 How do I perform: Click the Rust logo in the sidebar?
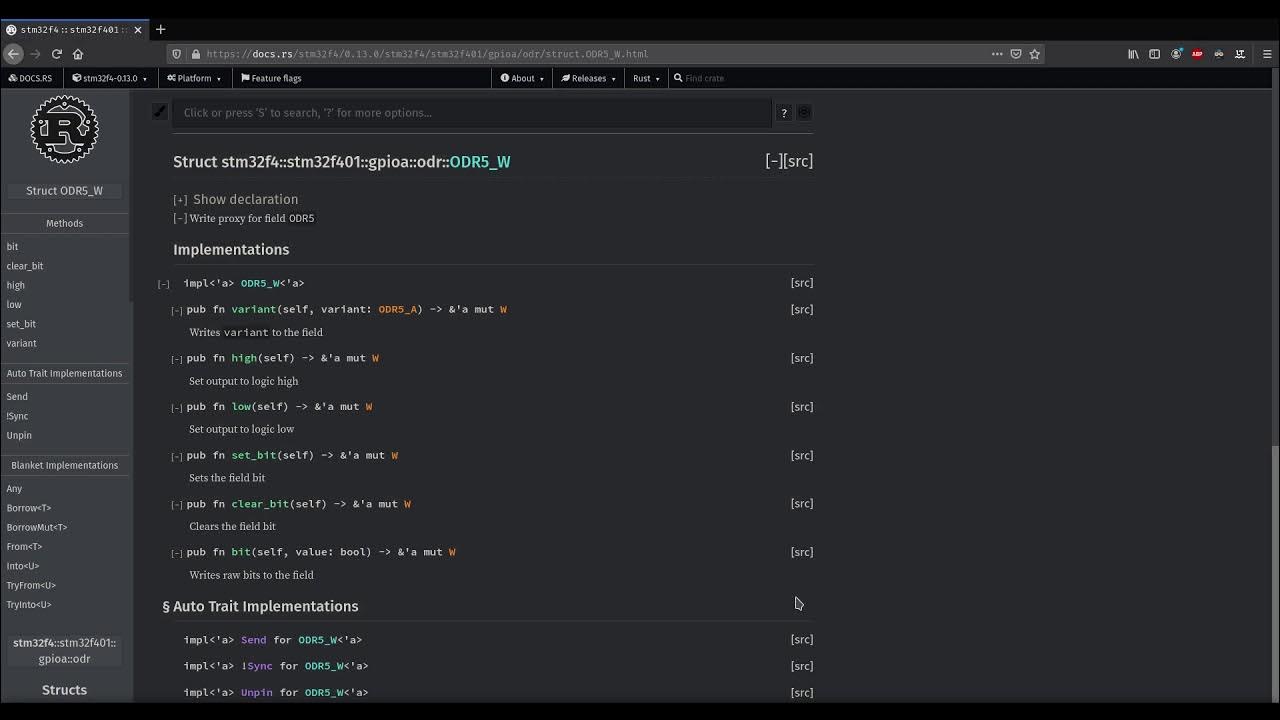[x=64, y=130]
